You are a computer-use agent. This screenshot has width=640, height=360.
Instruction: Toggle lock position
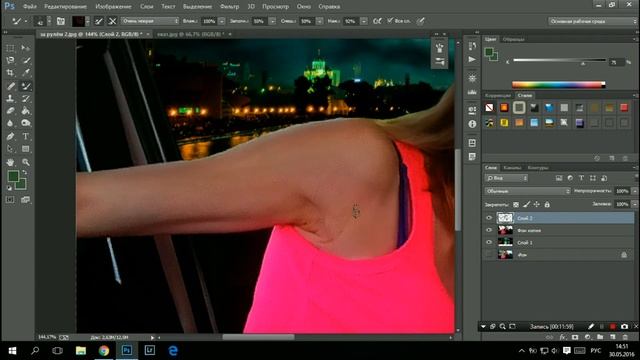(x=537, y=204)
